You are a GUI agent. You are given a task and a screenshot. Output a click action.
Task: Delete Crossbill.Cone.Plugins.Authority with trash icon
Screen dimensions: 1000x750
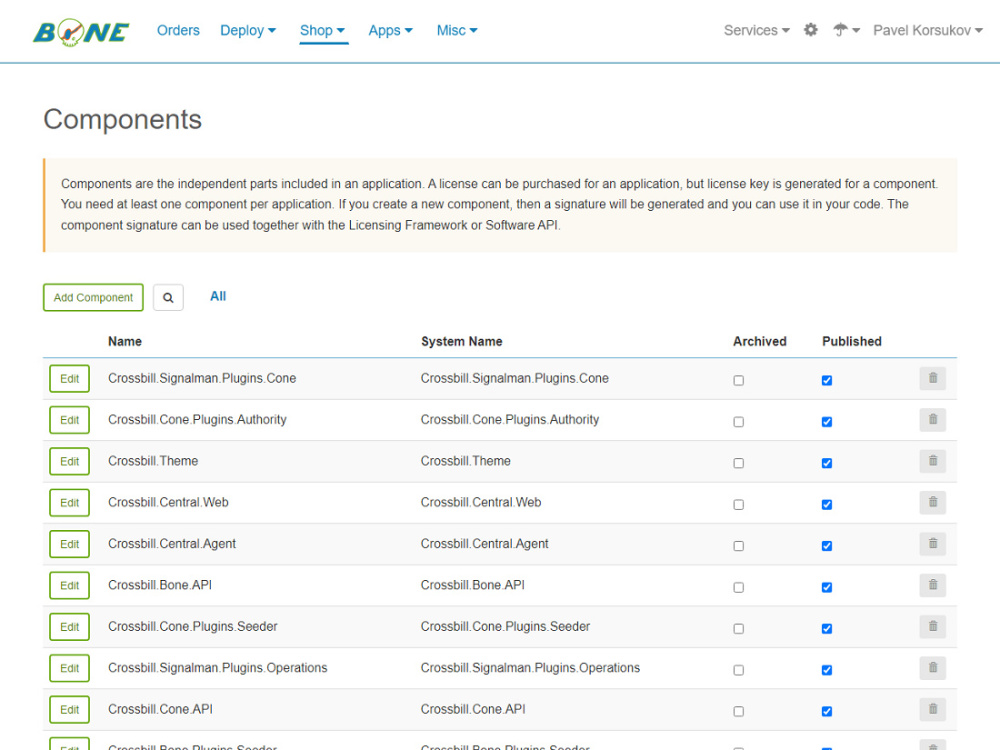(x=932, y=420)
